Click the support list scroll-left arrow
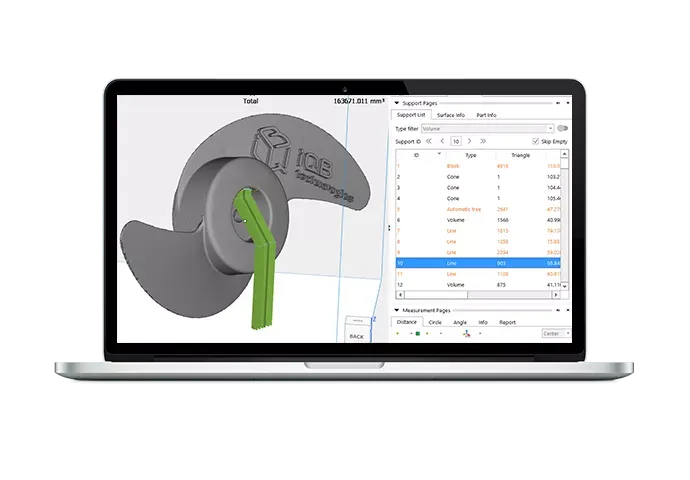The image size is (690, 480). [400, 295]
